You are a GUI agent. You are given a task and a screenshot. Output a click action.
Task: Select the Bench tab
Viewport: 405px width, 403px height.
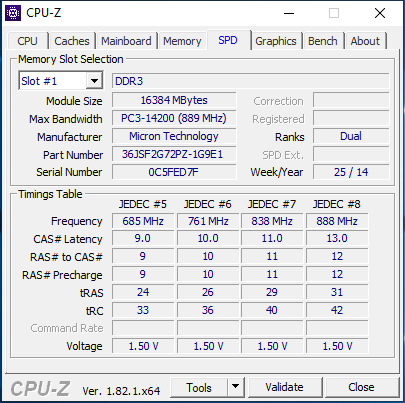(323, 41)
